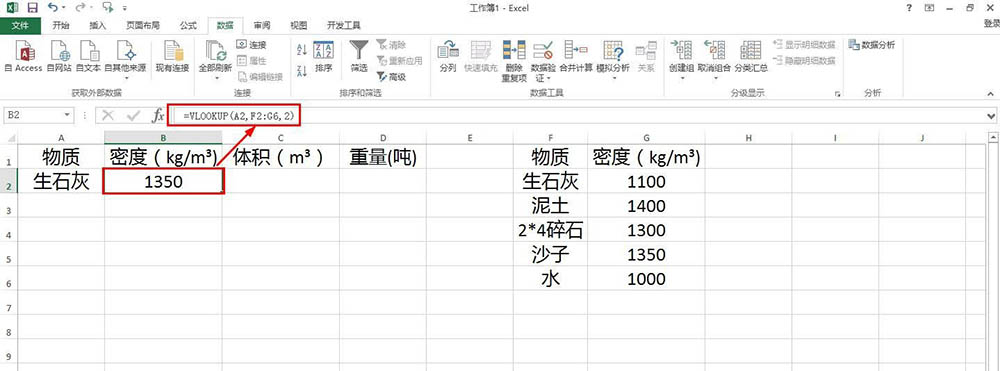Switch to the 开始 tab

point(61,25)
